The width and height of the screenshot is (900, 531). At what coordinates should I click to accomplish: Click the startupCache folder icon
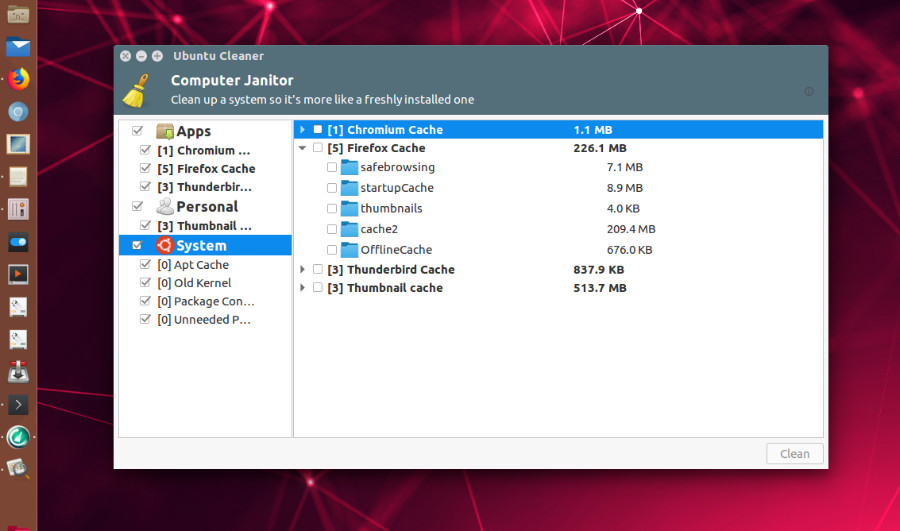pyautogui.click(x=349, y=188)
